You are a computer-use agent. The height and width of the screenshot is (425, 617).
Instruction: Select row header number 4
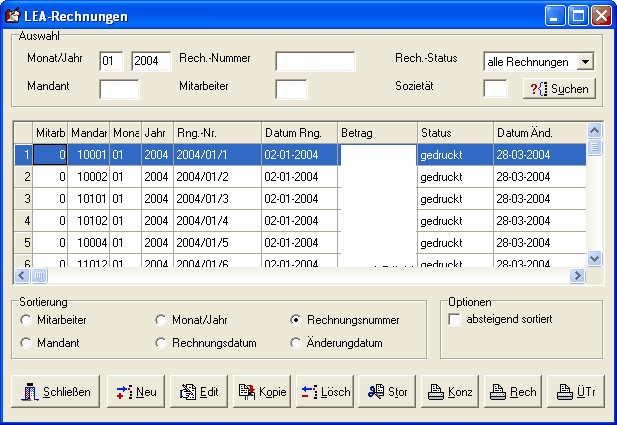coord(24,221)
